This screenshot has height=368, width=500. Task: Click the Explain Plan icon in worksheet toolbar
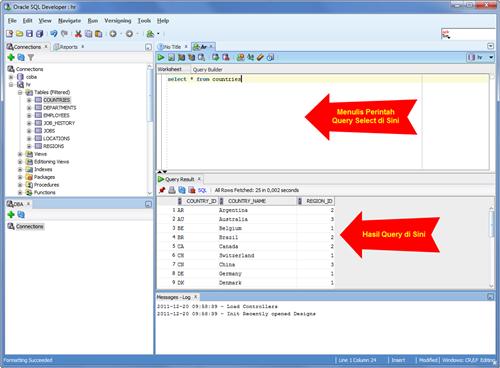(181, 57)
